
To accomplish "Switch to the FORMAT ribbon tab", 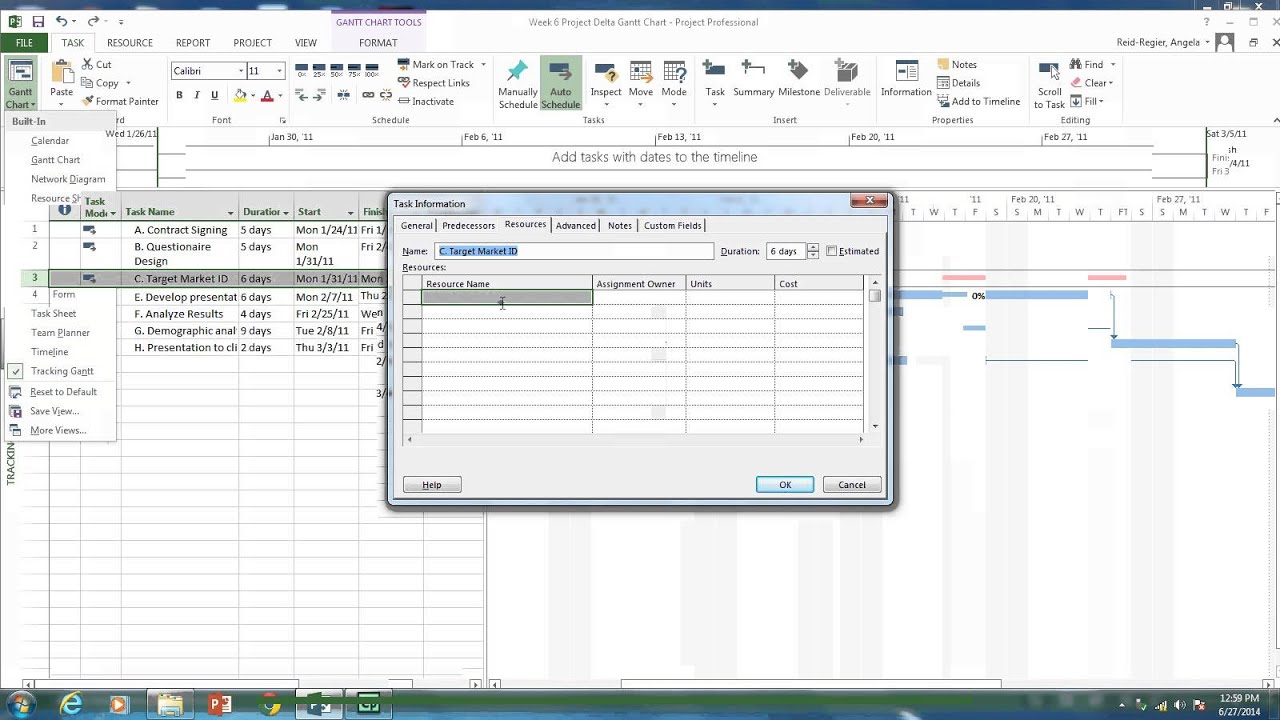I will pyautogui.click(x=378, y=43).
